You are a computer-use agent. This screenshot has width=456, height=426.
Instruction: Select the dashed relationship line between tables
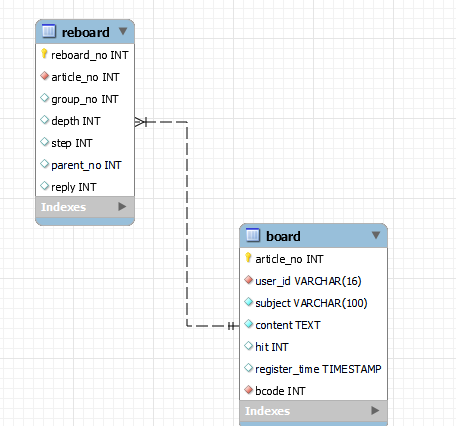187,223
